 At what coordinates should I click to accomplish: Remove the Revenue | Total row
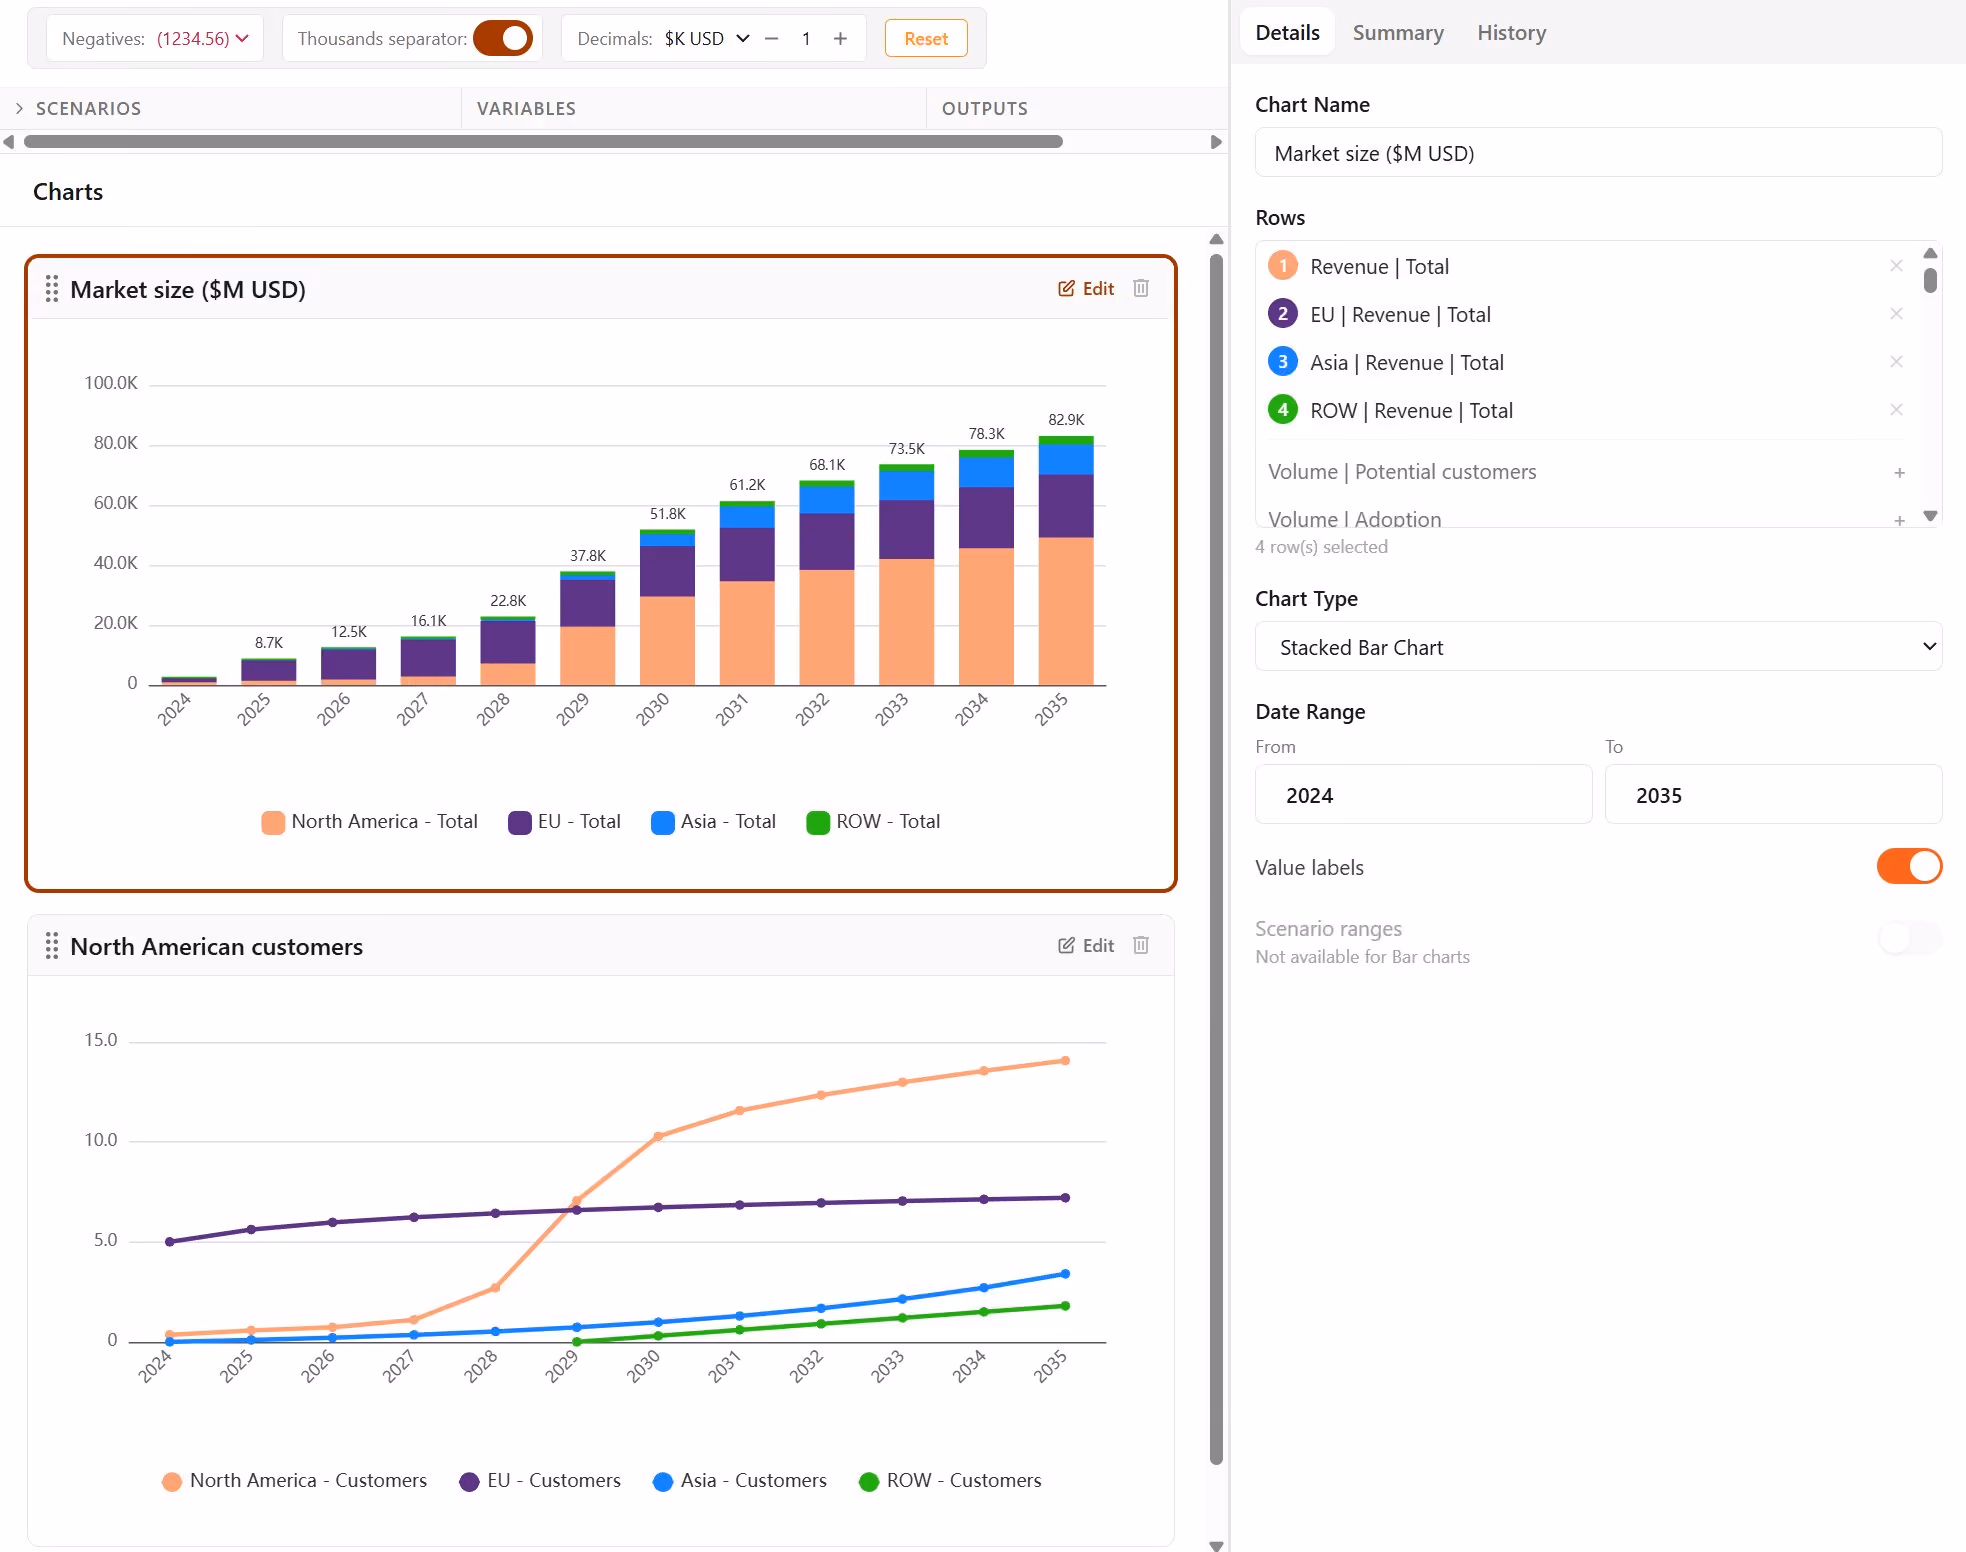[1896, 266]
